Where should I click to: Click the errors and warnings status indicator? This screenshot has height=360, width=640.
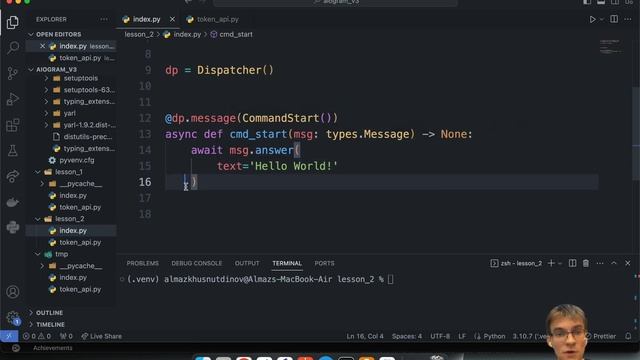37,336
